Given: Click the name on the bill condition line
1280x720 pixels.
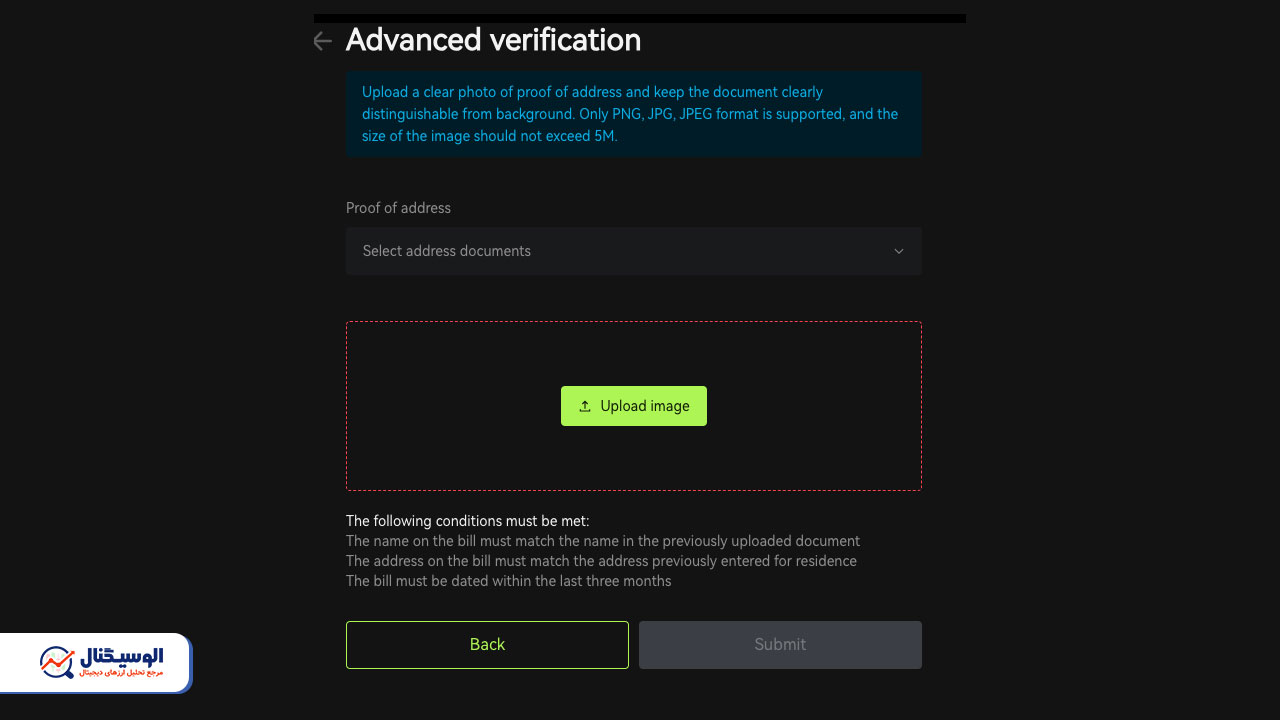Looking at the screenshot, I should click(603, 541).
